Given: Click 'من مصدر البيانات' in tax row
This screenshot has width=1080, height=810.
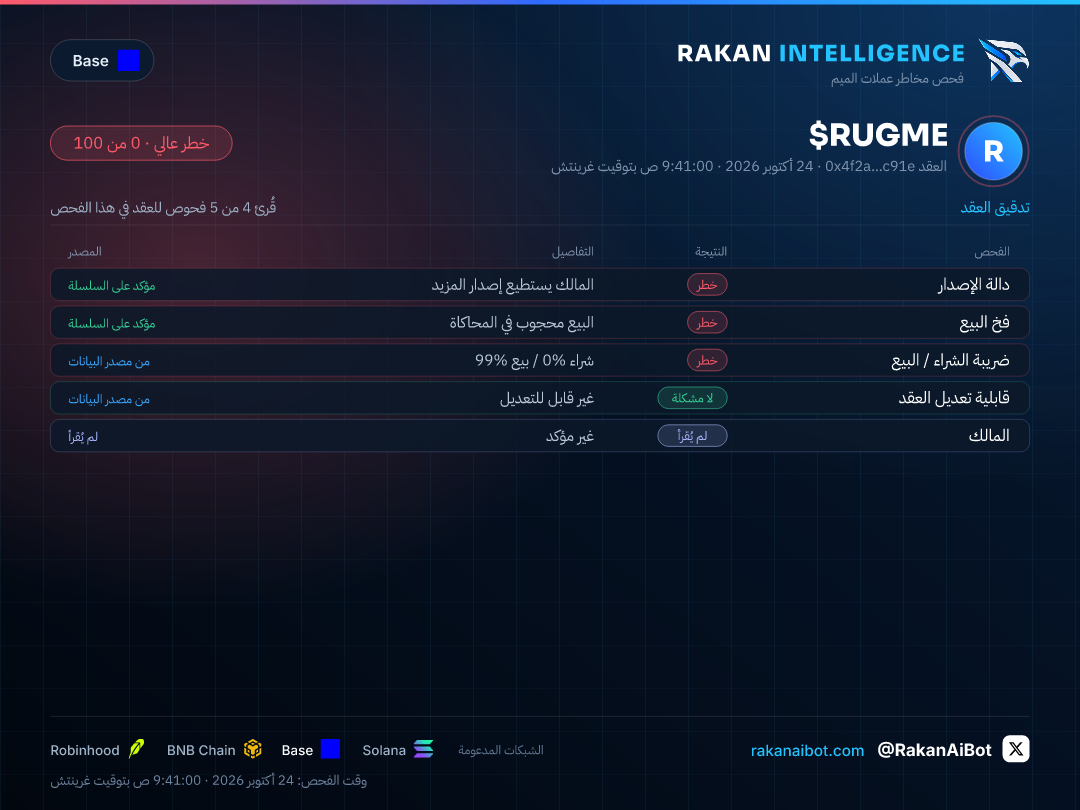Looking at the screenshot, I should 109,362.
